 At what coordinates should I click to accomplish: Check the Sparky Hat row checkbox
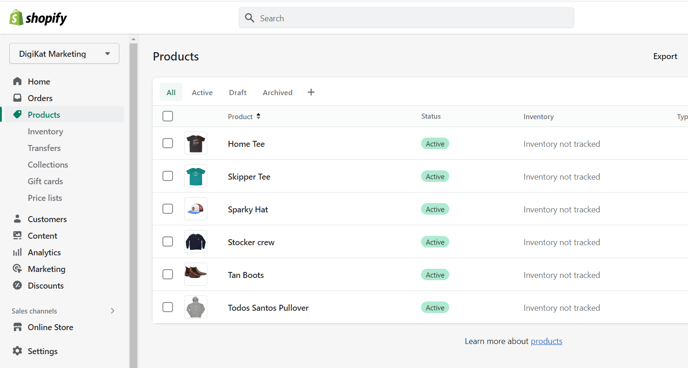pos(168,209)
